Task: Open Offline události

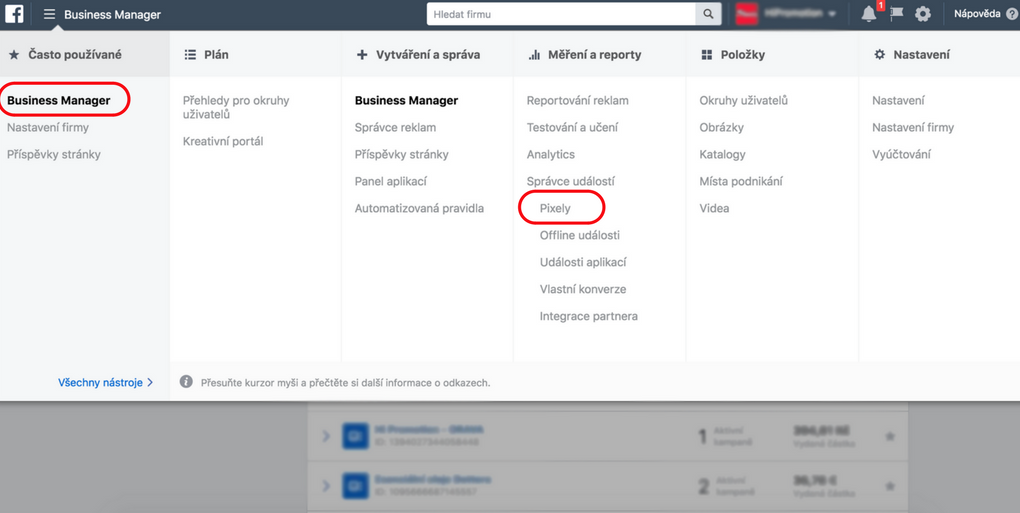Action: coord(580,235)
